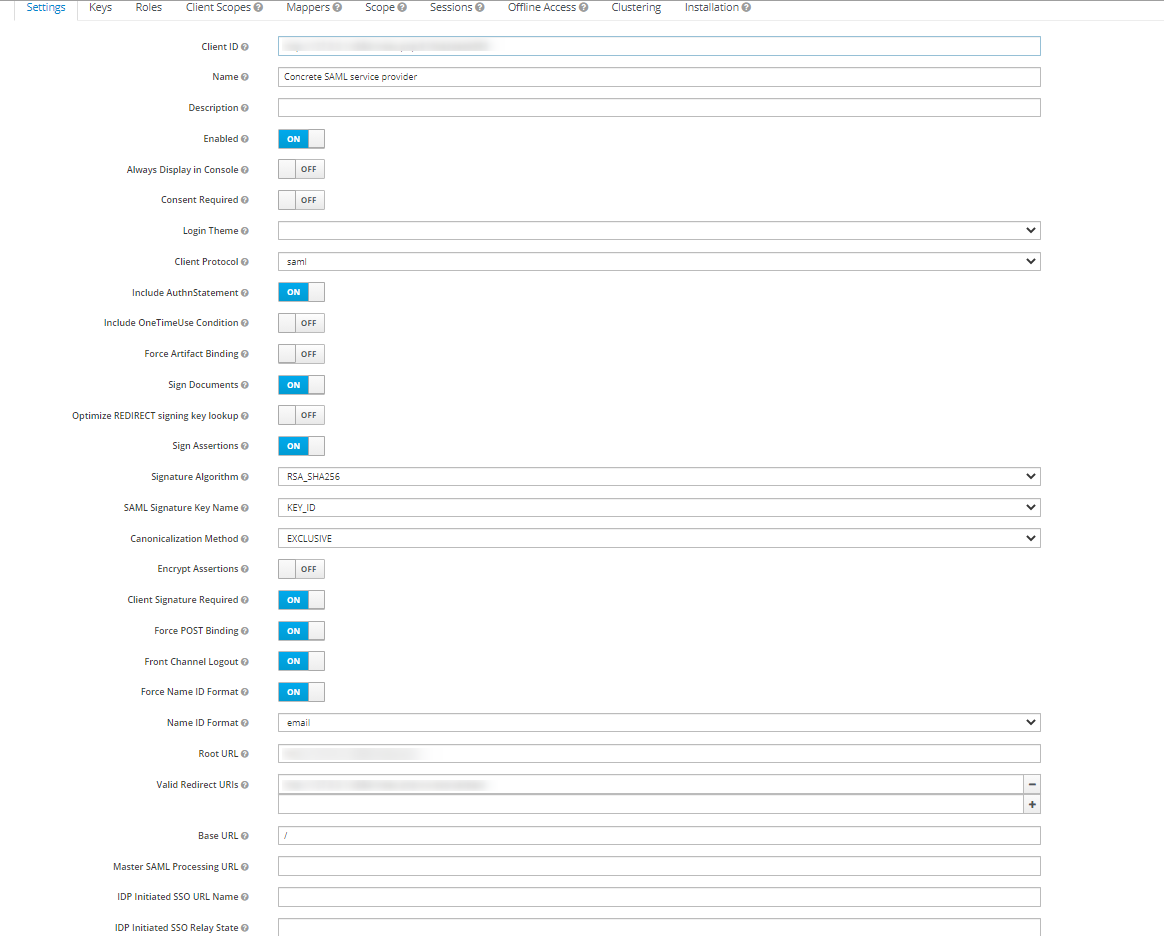Click into the Description text field
1164x936 pixels.
(658, 108)
